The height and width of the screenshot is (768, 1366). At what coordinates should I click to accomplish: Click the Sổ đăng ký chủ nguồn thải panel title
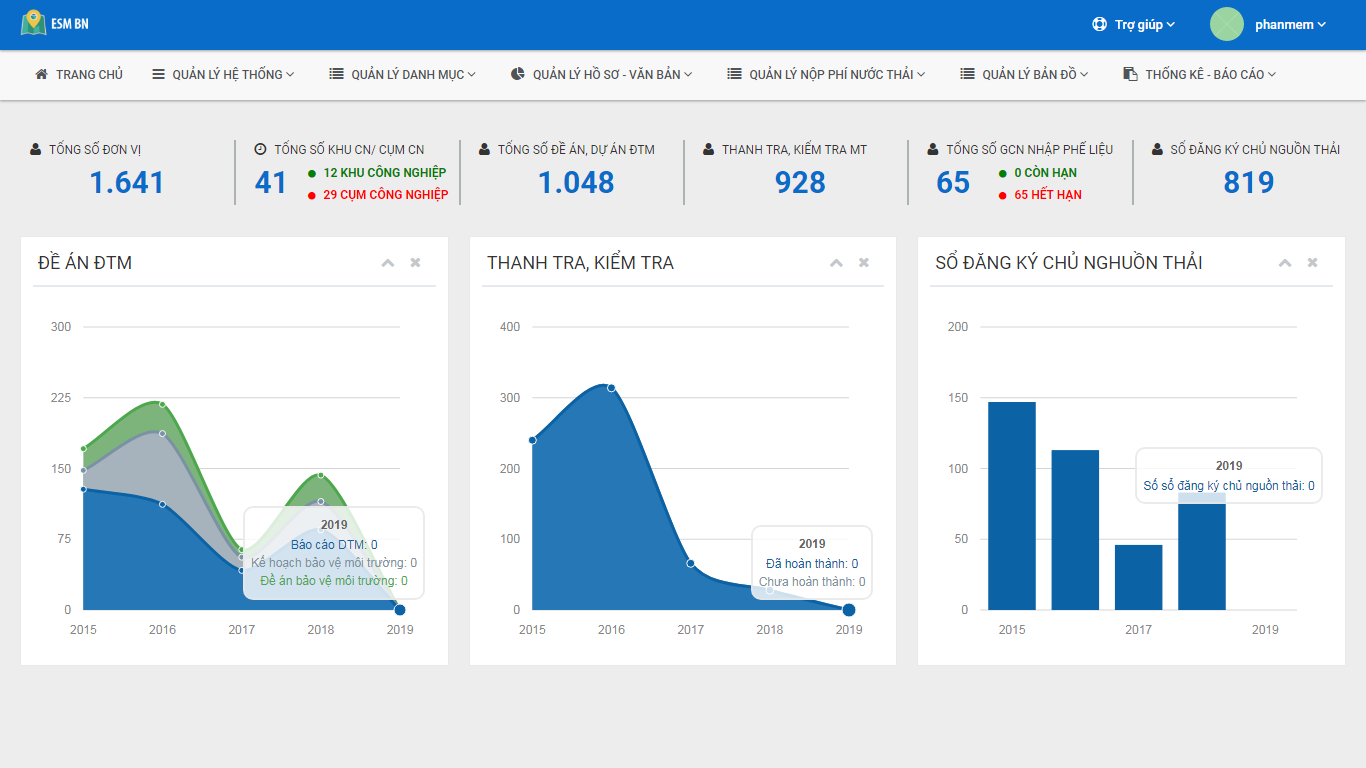tap(1069, 263)
